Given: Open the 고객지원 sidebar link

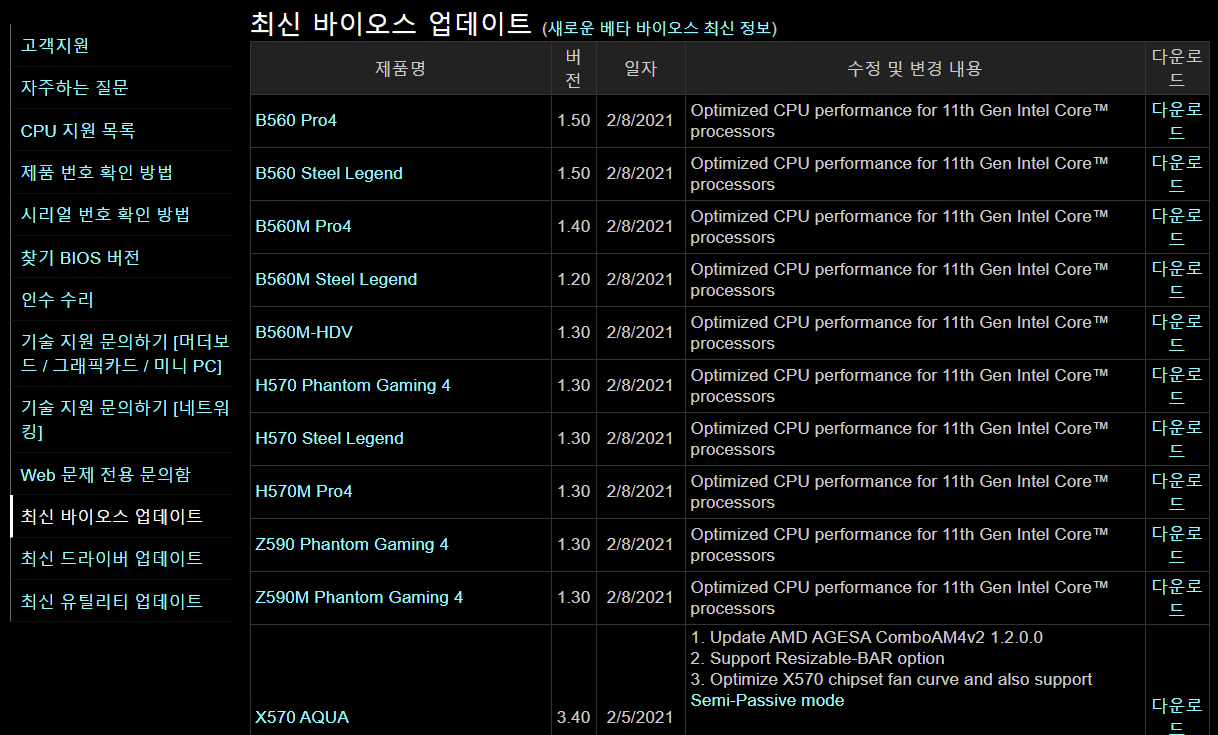Looking at the screenshot, I should [55, 45].
